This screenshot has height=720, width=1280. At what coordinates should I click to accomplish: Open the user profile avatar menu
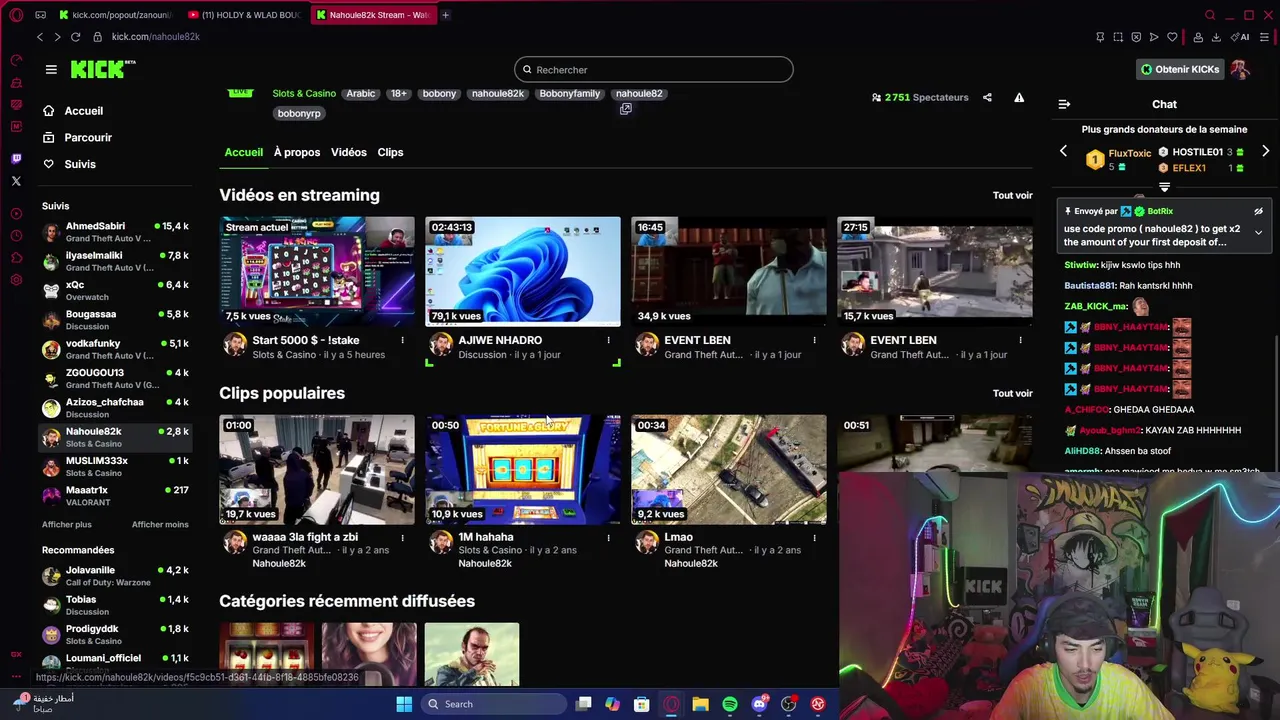pyautogui.click(x=1240, y=69)
